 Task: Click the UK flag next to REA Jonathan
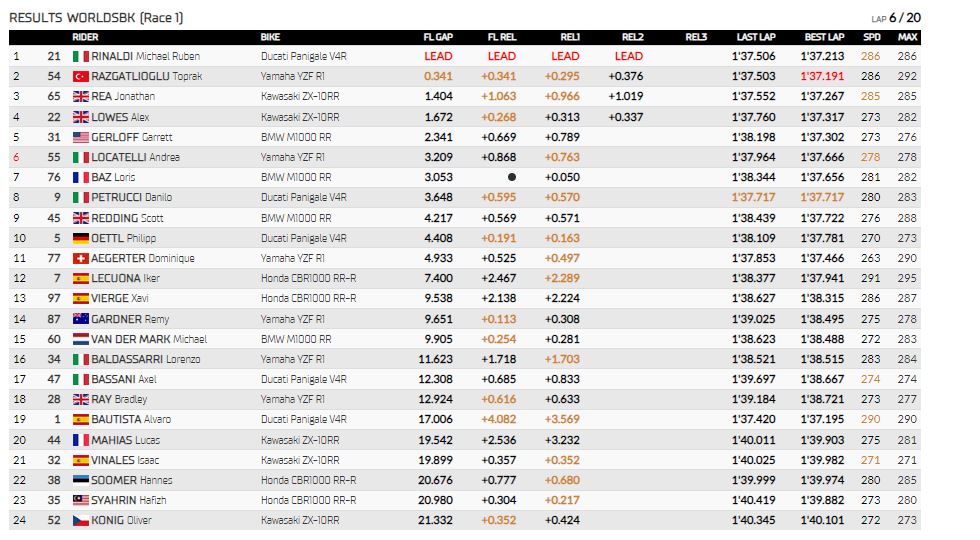point(81,96)
